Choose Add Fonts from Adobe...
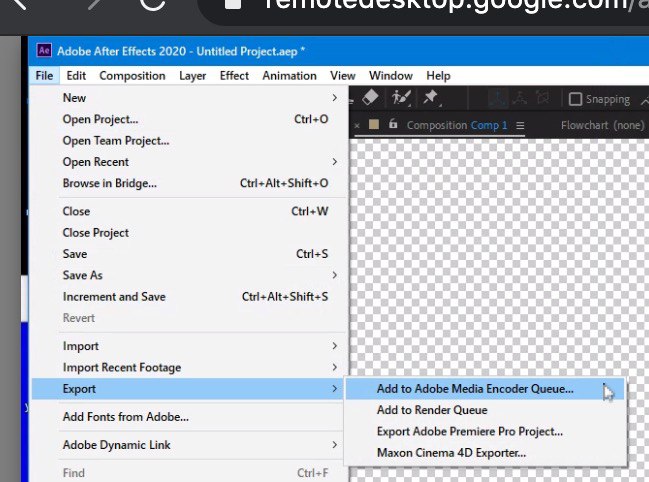This screenshot has width=649, height=482. click(x=188, y=417)
